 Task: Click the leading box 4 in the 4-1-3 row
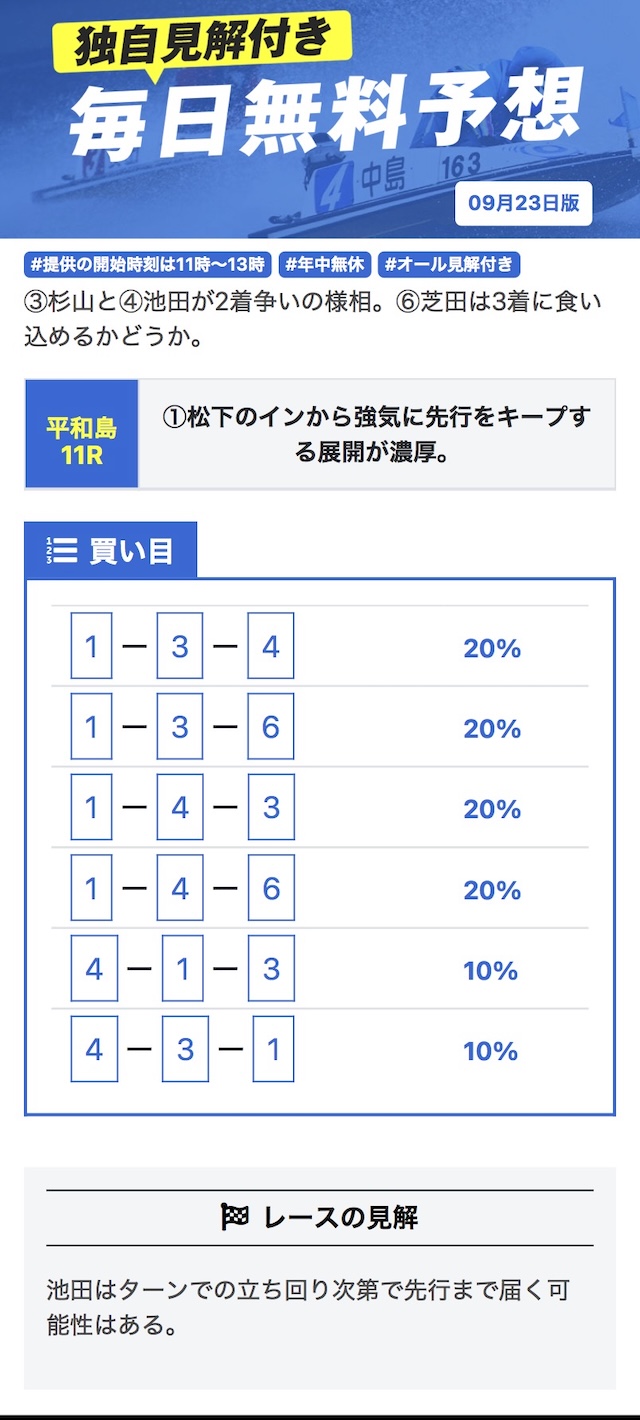[94, 969]
